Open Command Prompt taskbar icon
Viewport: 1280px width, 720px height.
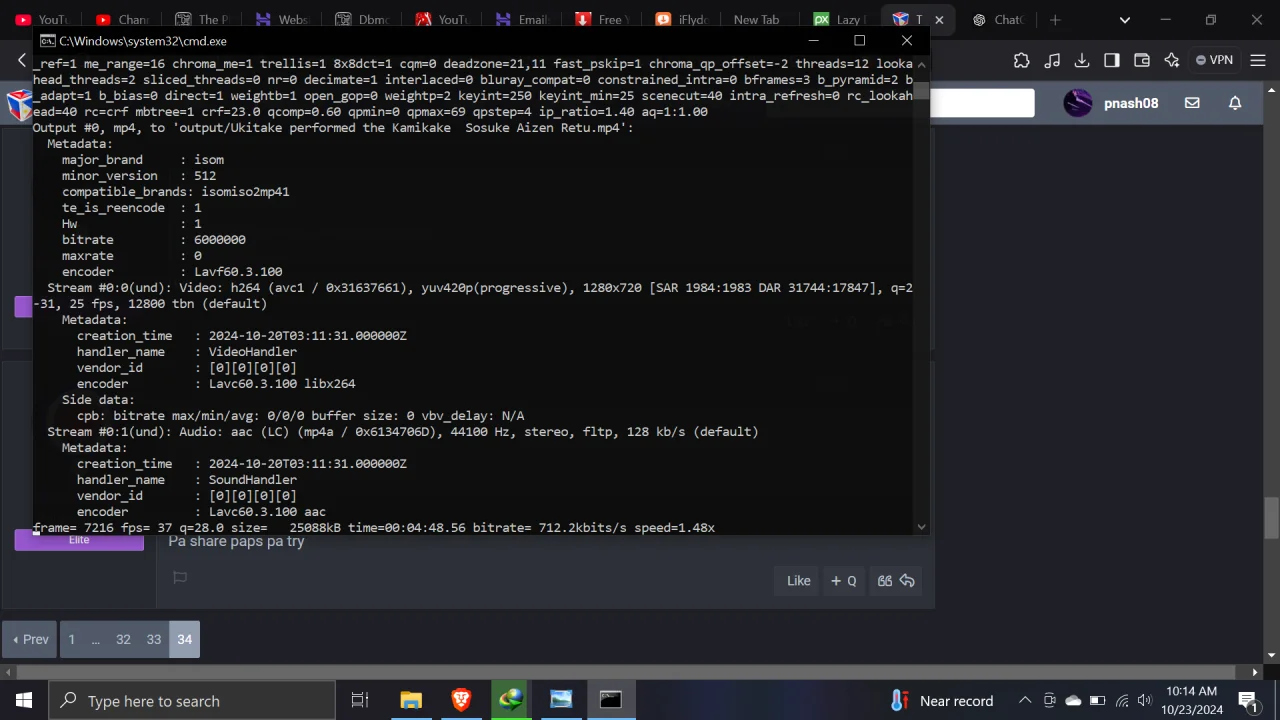tap(610, 701)
